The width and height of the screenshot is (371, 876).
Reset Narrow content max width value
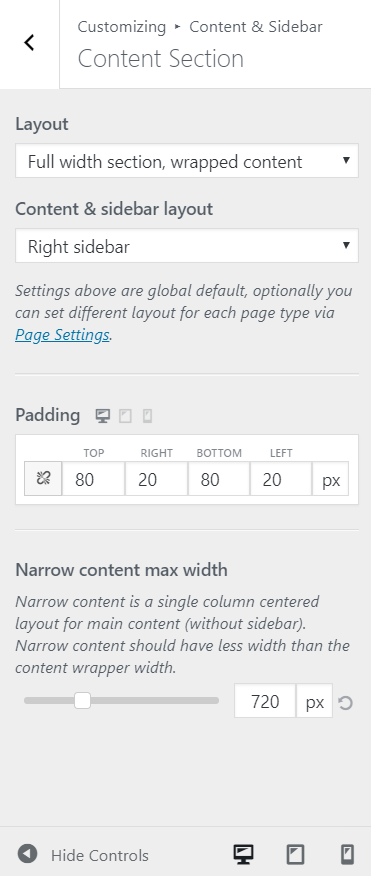[345, 702]
